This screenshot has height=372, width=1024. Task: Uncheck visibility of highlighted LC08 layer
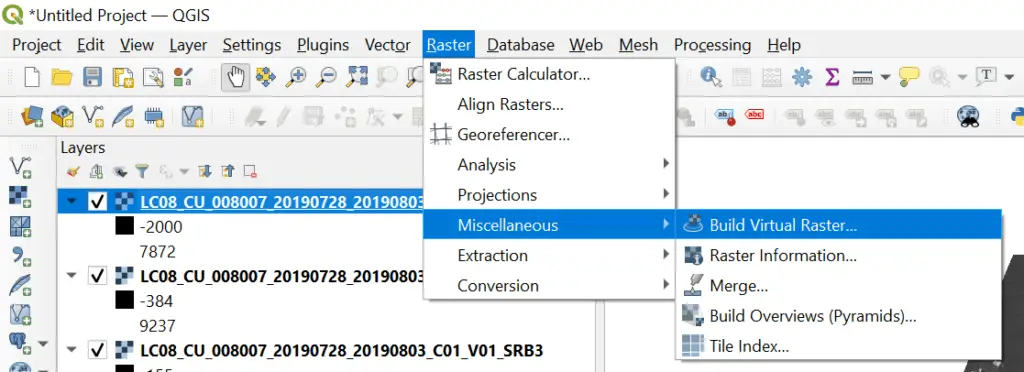click(x=98, y=202)
